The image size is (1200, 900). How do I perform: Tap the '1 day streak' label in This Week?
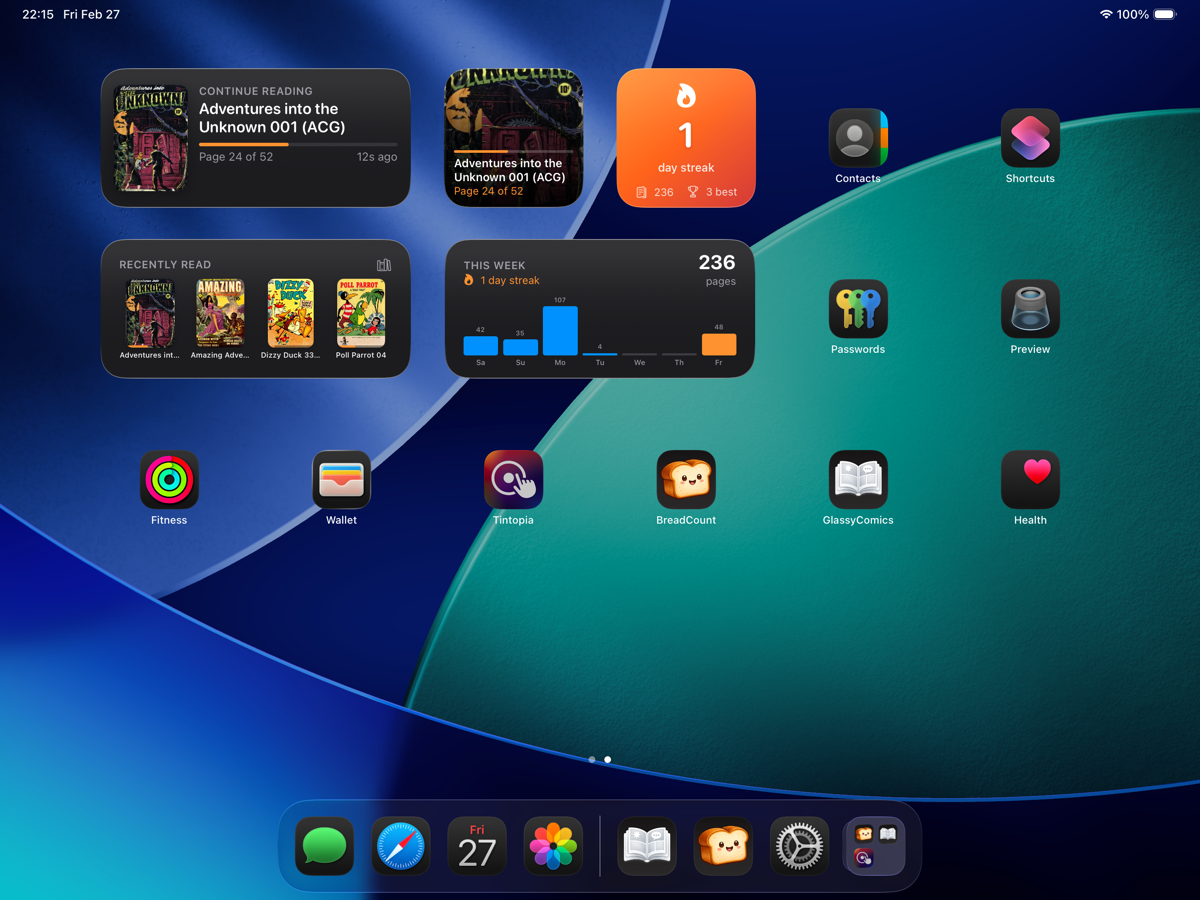pos(510,281)
